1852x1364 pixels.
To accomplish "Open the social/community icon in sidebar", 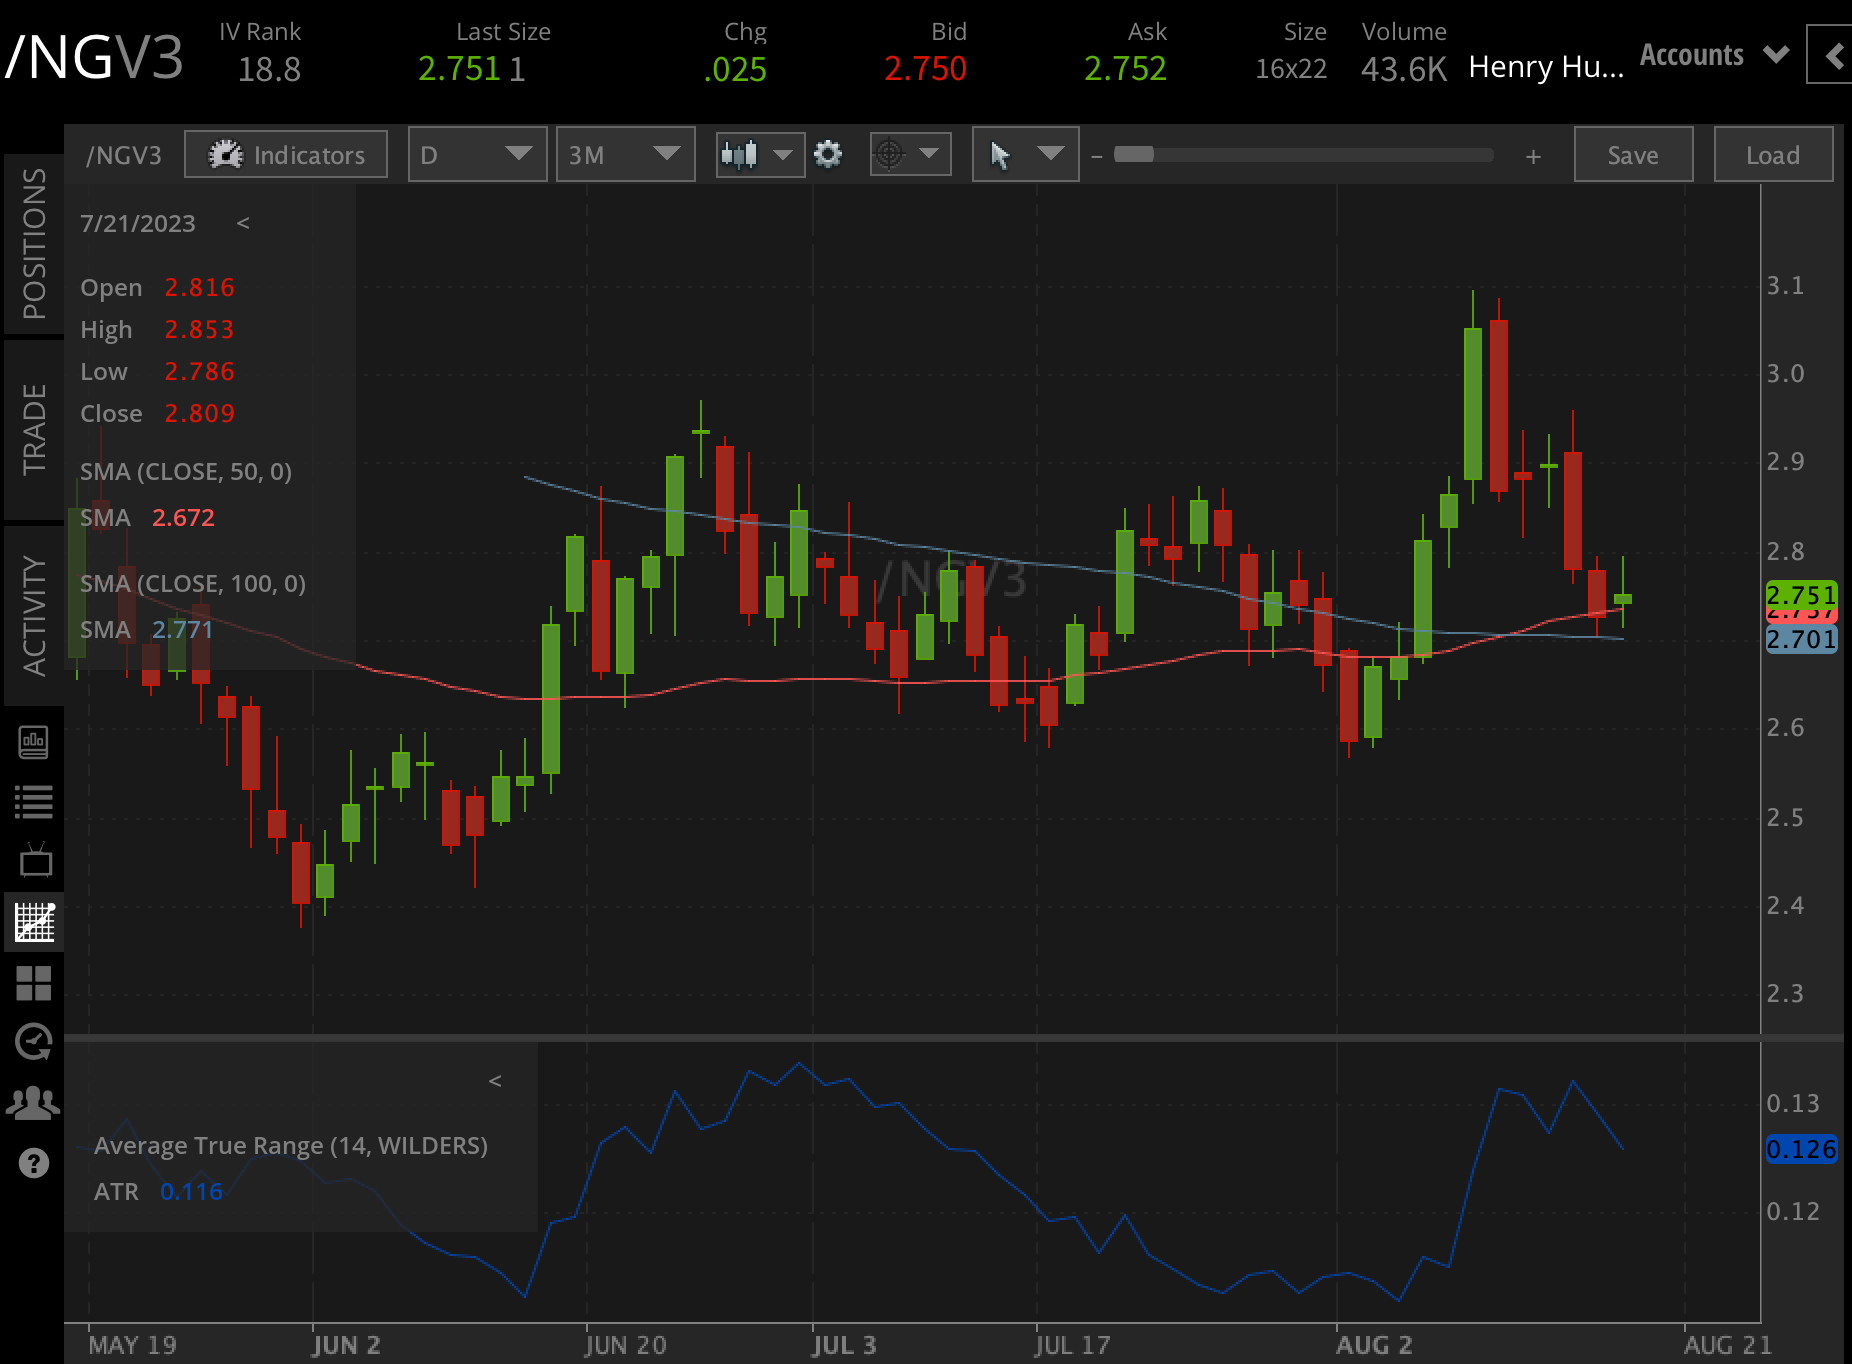I will tap(34, 1103).
